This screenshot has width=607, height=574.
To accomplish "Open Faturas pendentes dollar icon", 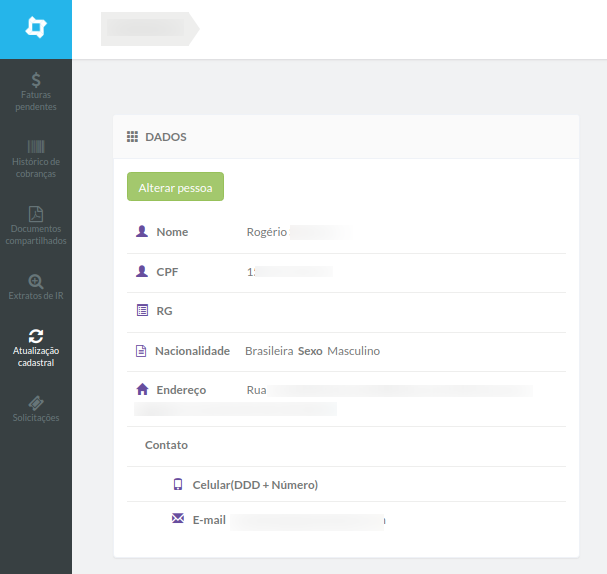I will (x=36, y=80).
